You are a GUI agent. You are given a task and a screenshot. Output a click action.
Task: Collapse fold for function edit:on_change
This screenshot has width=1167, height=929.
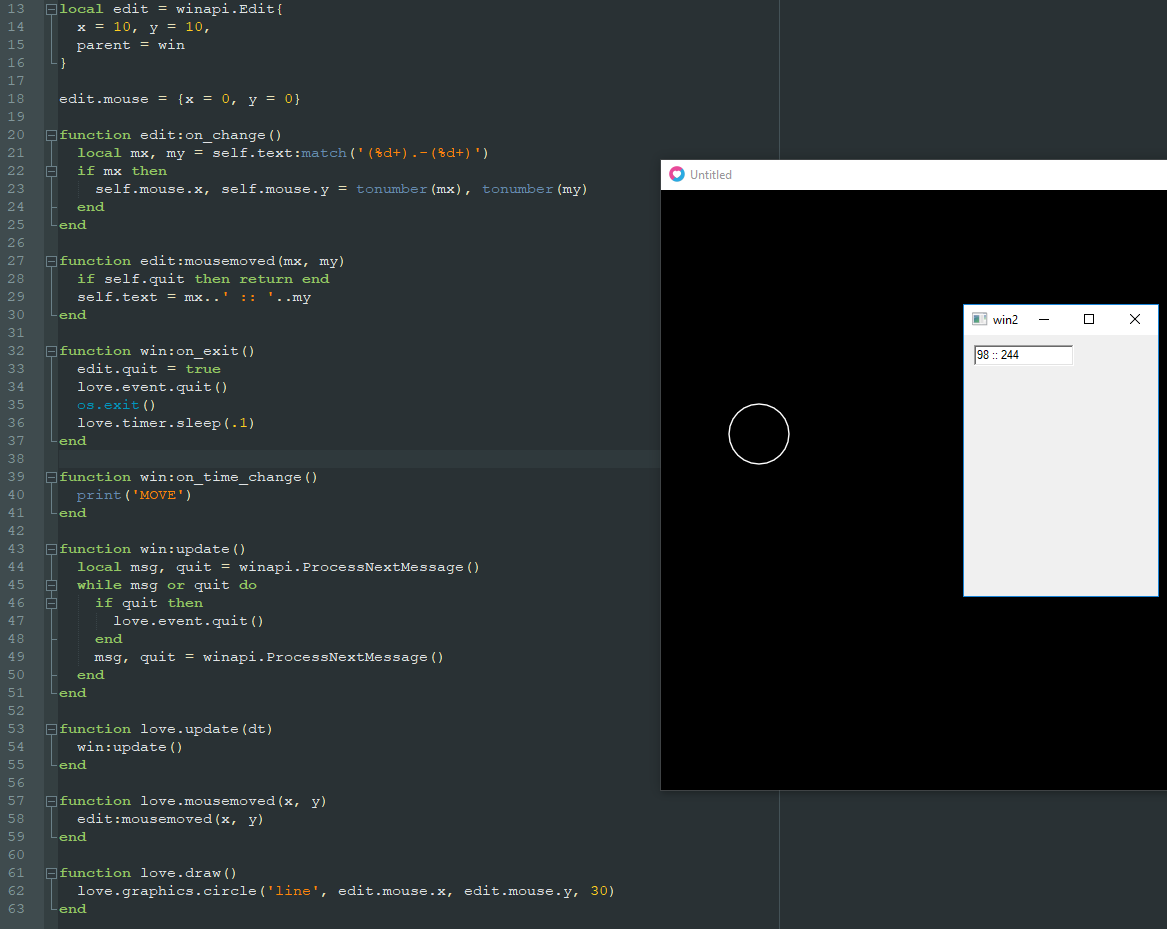coord(51,135)
